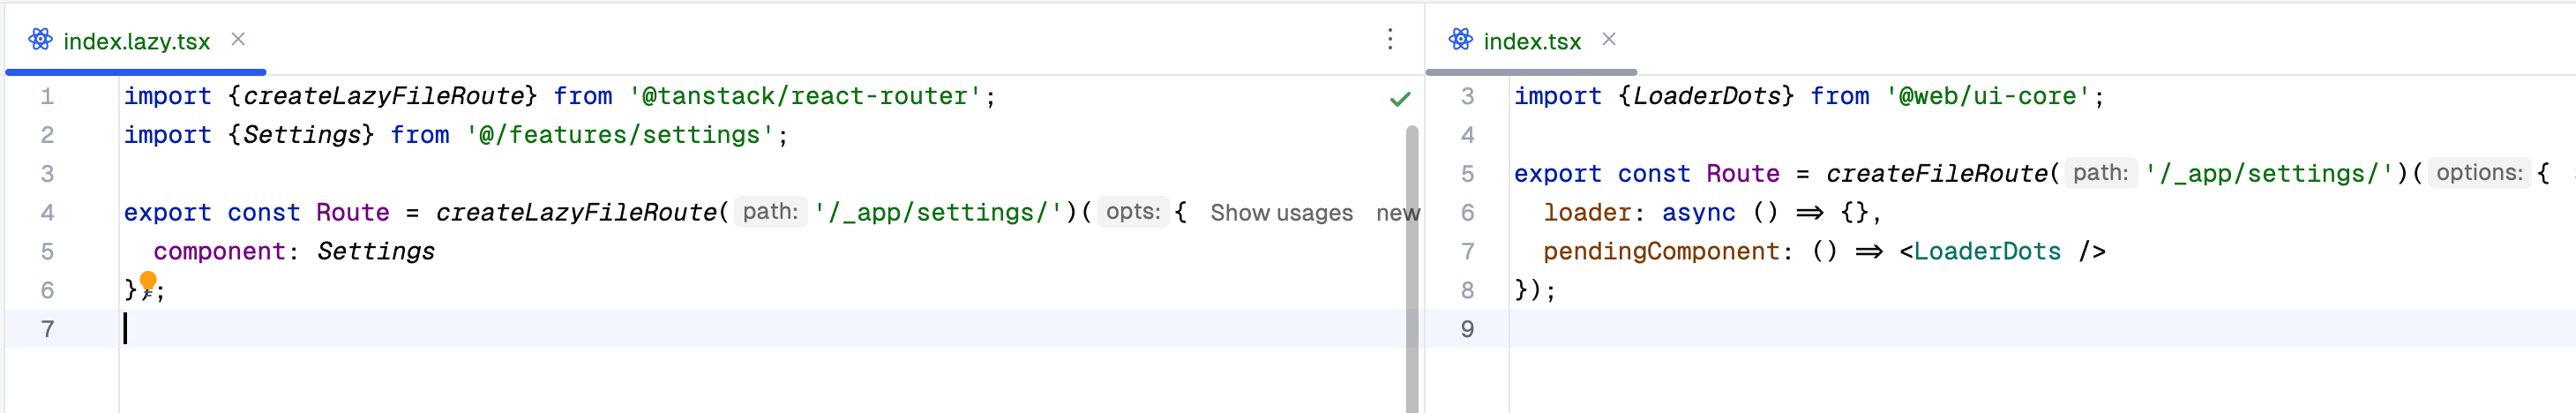Image resolution: width=2576 pixels, height=413 pixels.
Task: Close the index.tsx tab
Action: pos(1608,40)
